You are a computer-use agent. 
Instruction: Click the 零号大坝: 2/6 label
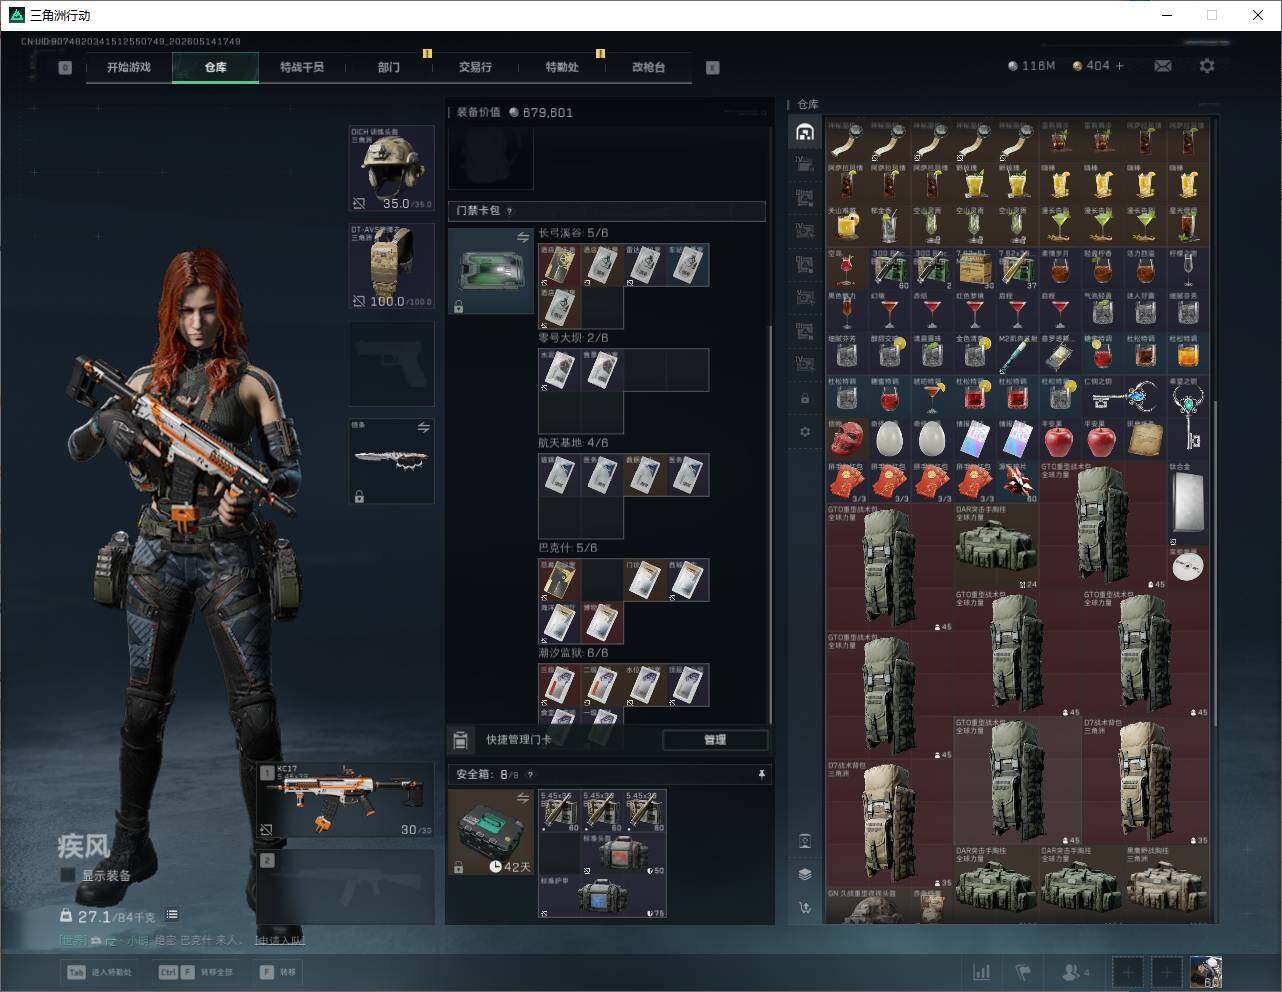[573, 338]
